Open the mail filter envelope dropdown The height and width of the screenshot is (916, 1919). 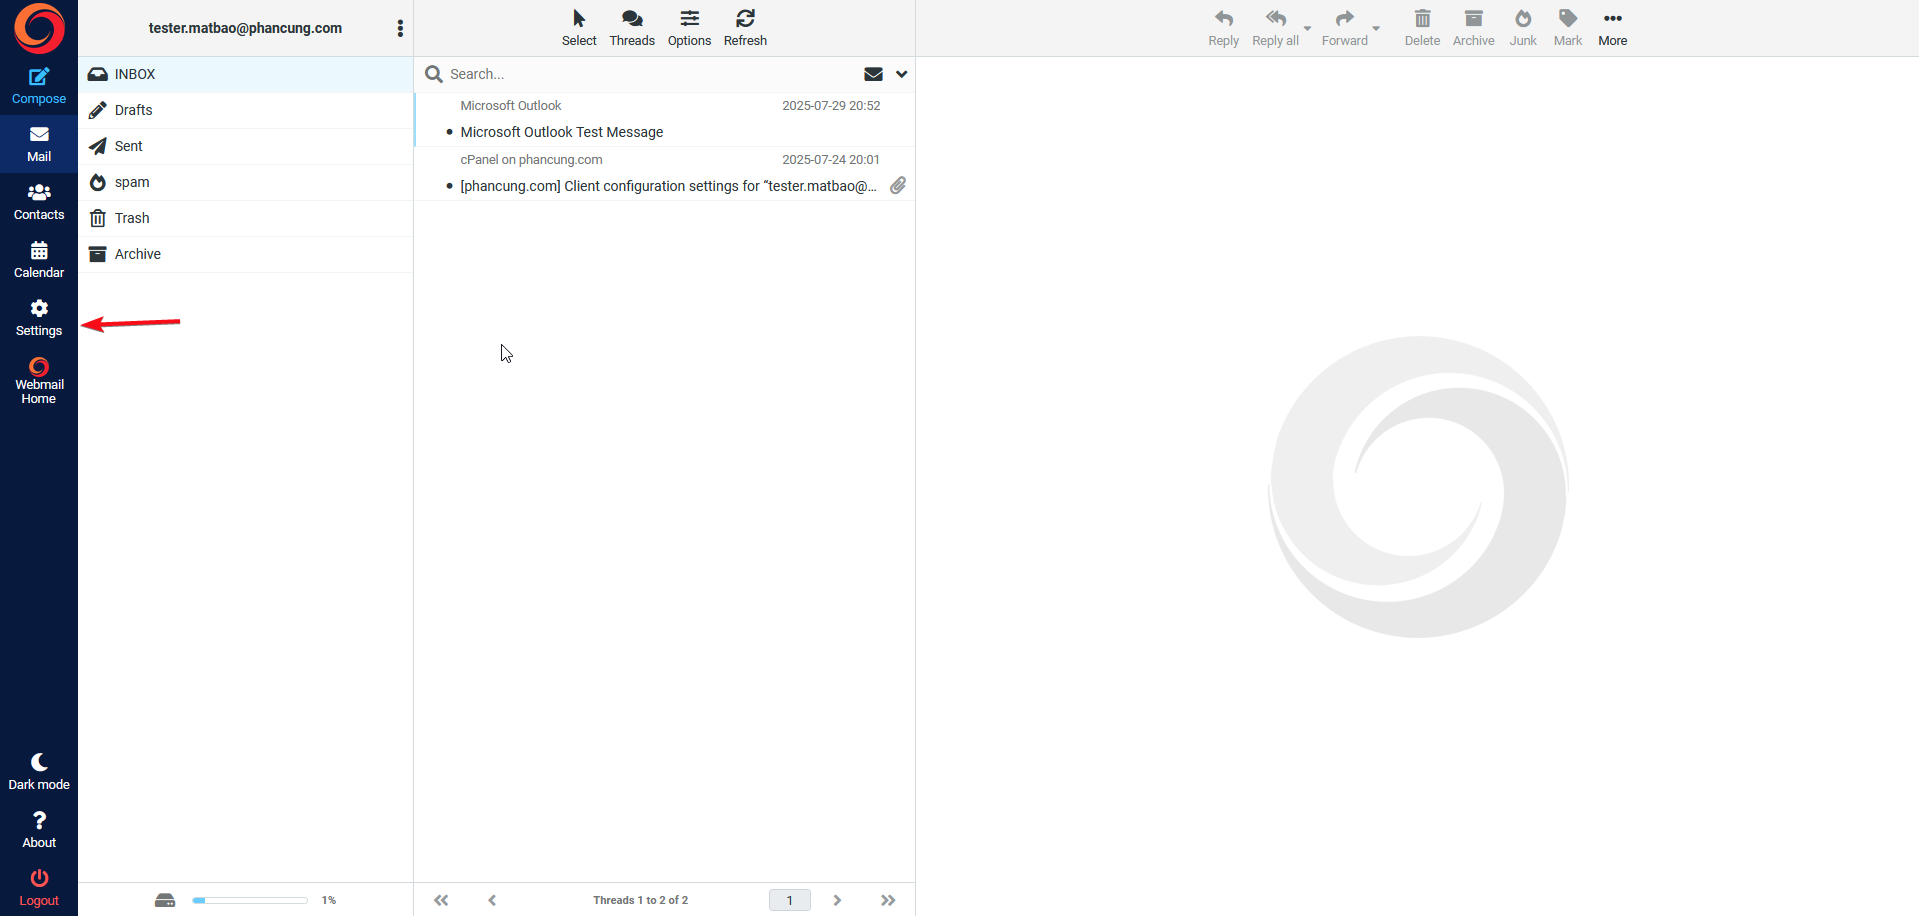pyautogui.click(x=873, y=74)
